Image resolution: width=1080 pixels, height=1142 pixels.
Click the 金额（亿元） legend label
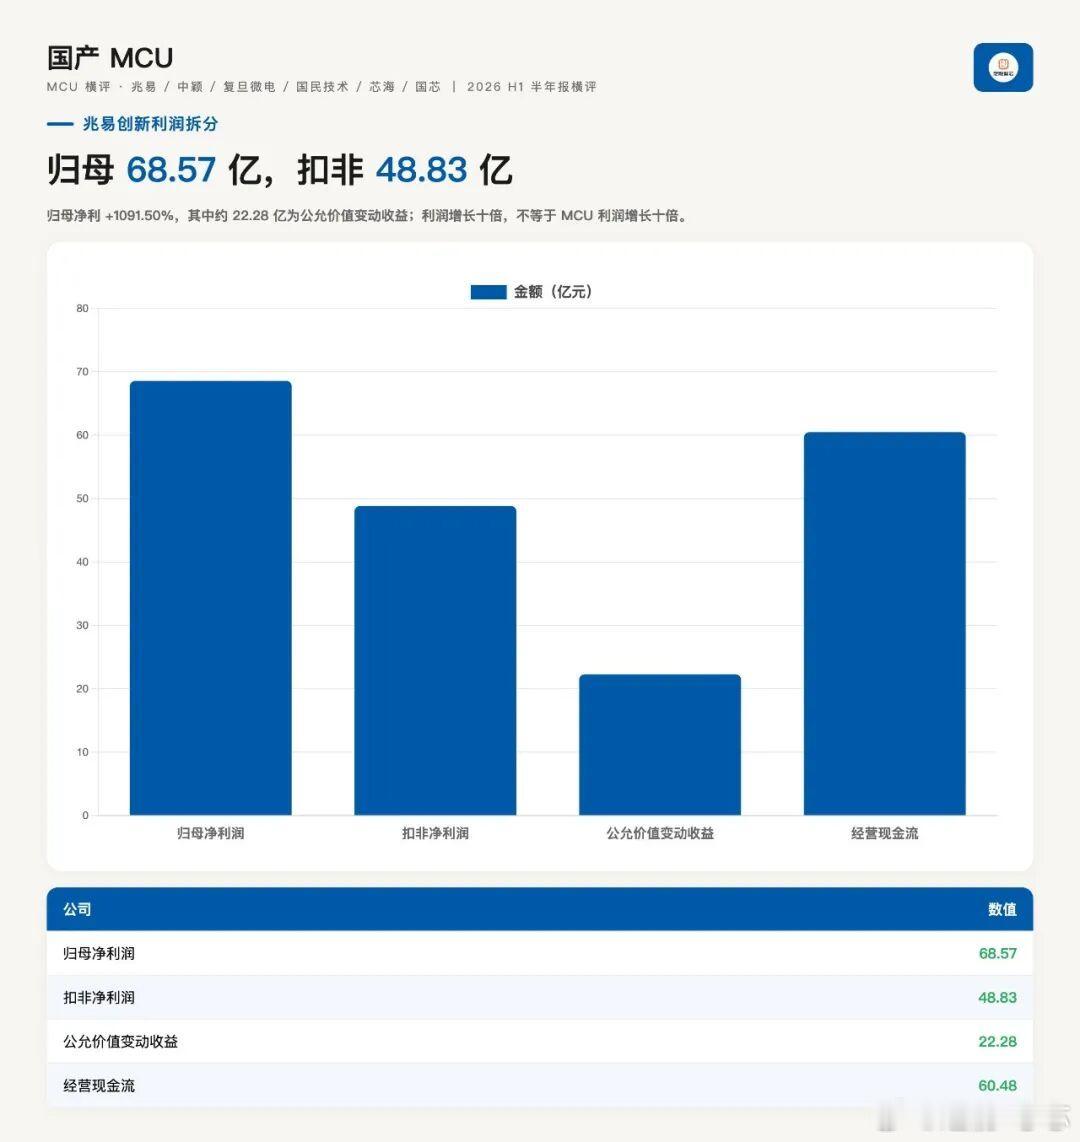coord(553,292)
